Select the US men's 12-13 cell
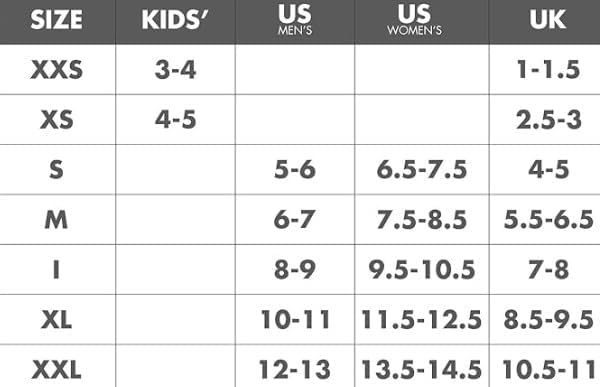 295,370
